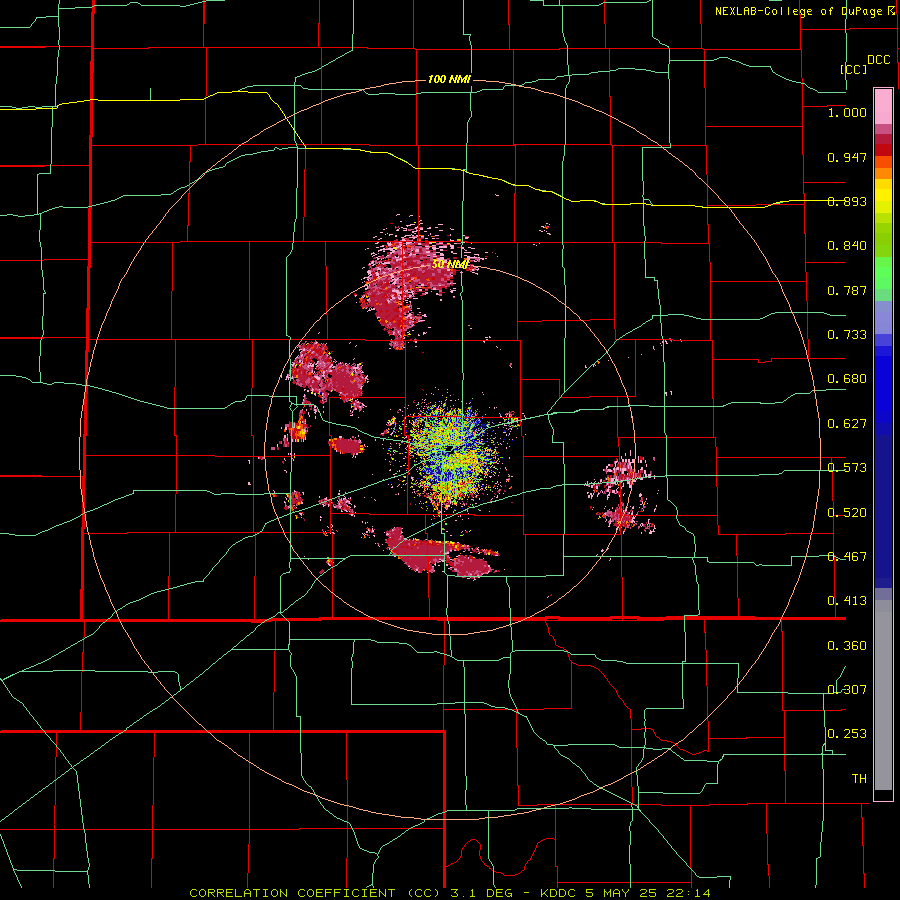Image resolution: width=900 pixels, height=900 pixels.
Task: Click the 50 NMI range ring label
Action: (450, 264)
